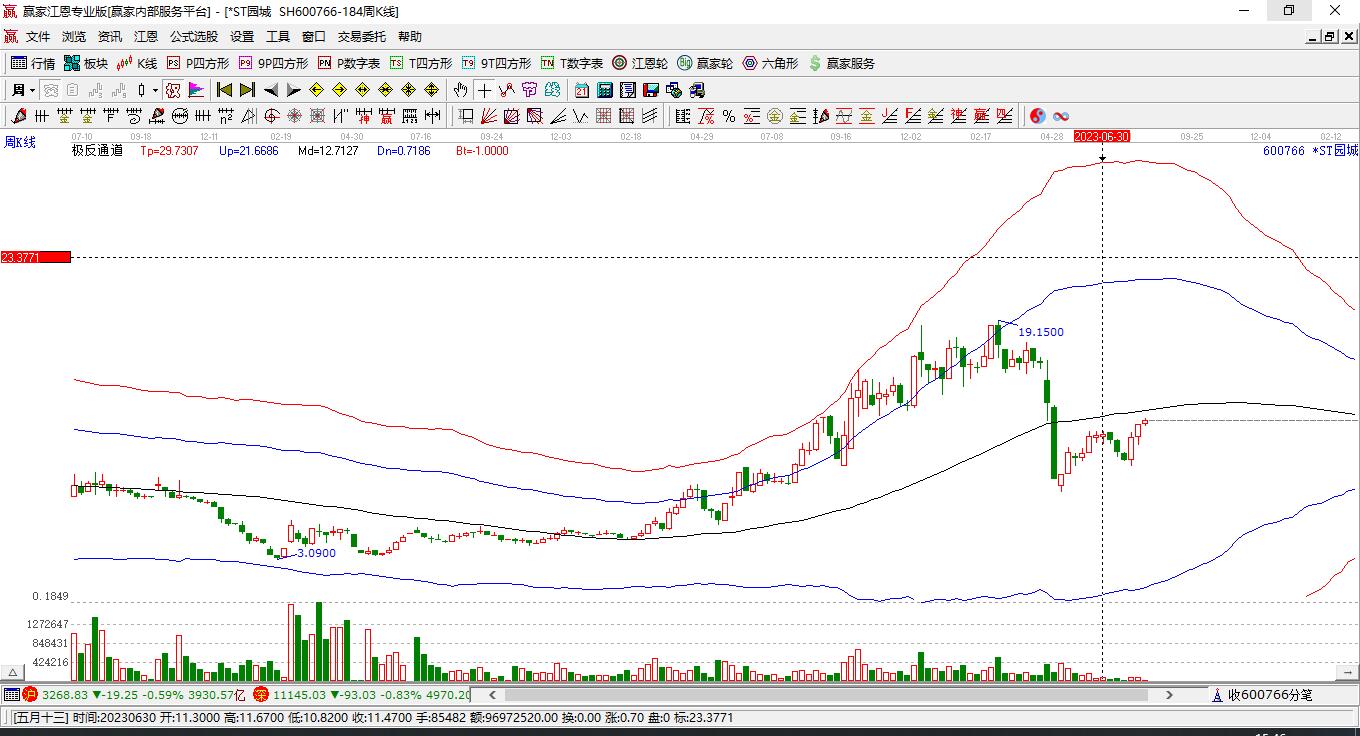Viewport: 1360px width, 736px height.
Task: Open the 板块 sector view
Action: click(x=86, y=63)
